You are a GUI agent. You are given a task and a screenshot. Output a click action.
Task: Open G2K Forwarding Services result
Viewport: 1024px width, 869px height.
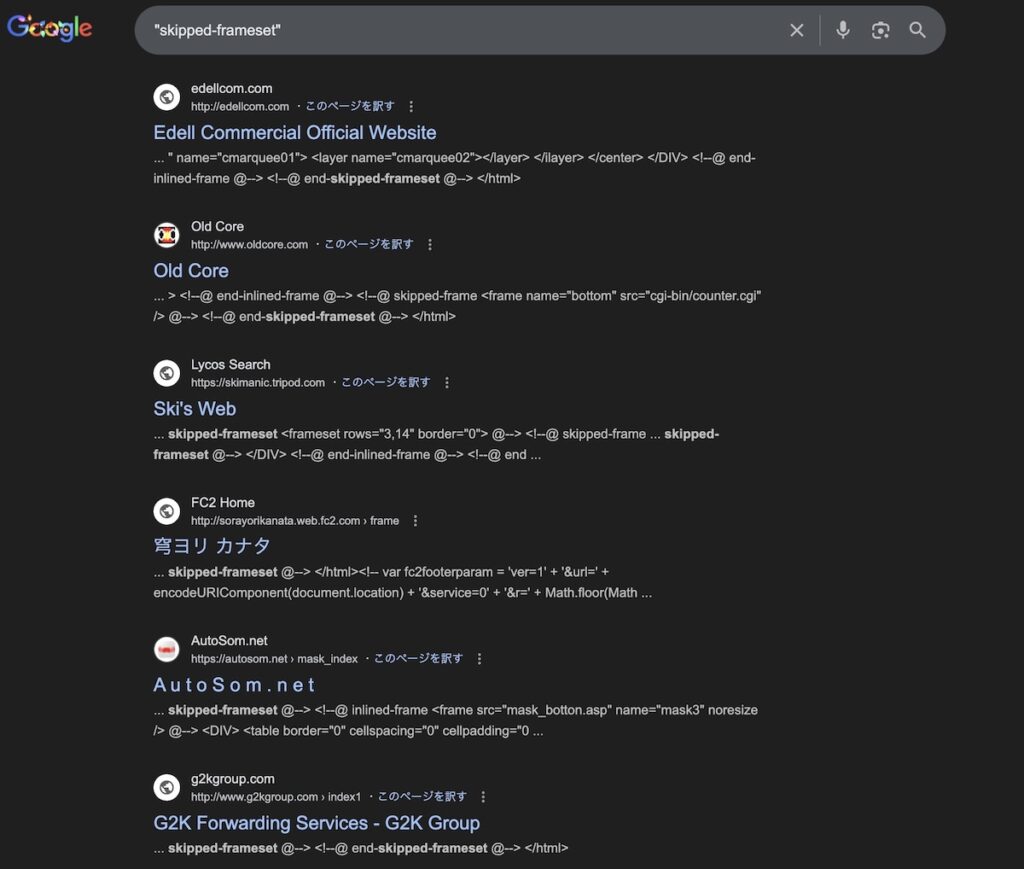(x=316, y=823)
